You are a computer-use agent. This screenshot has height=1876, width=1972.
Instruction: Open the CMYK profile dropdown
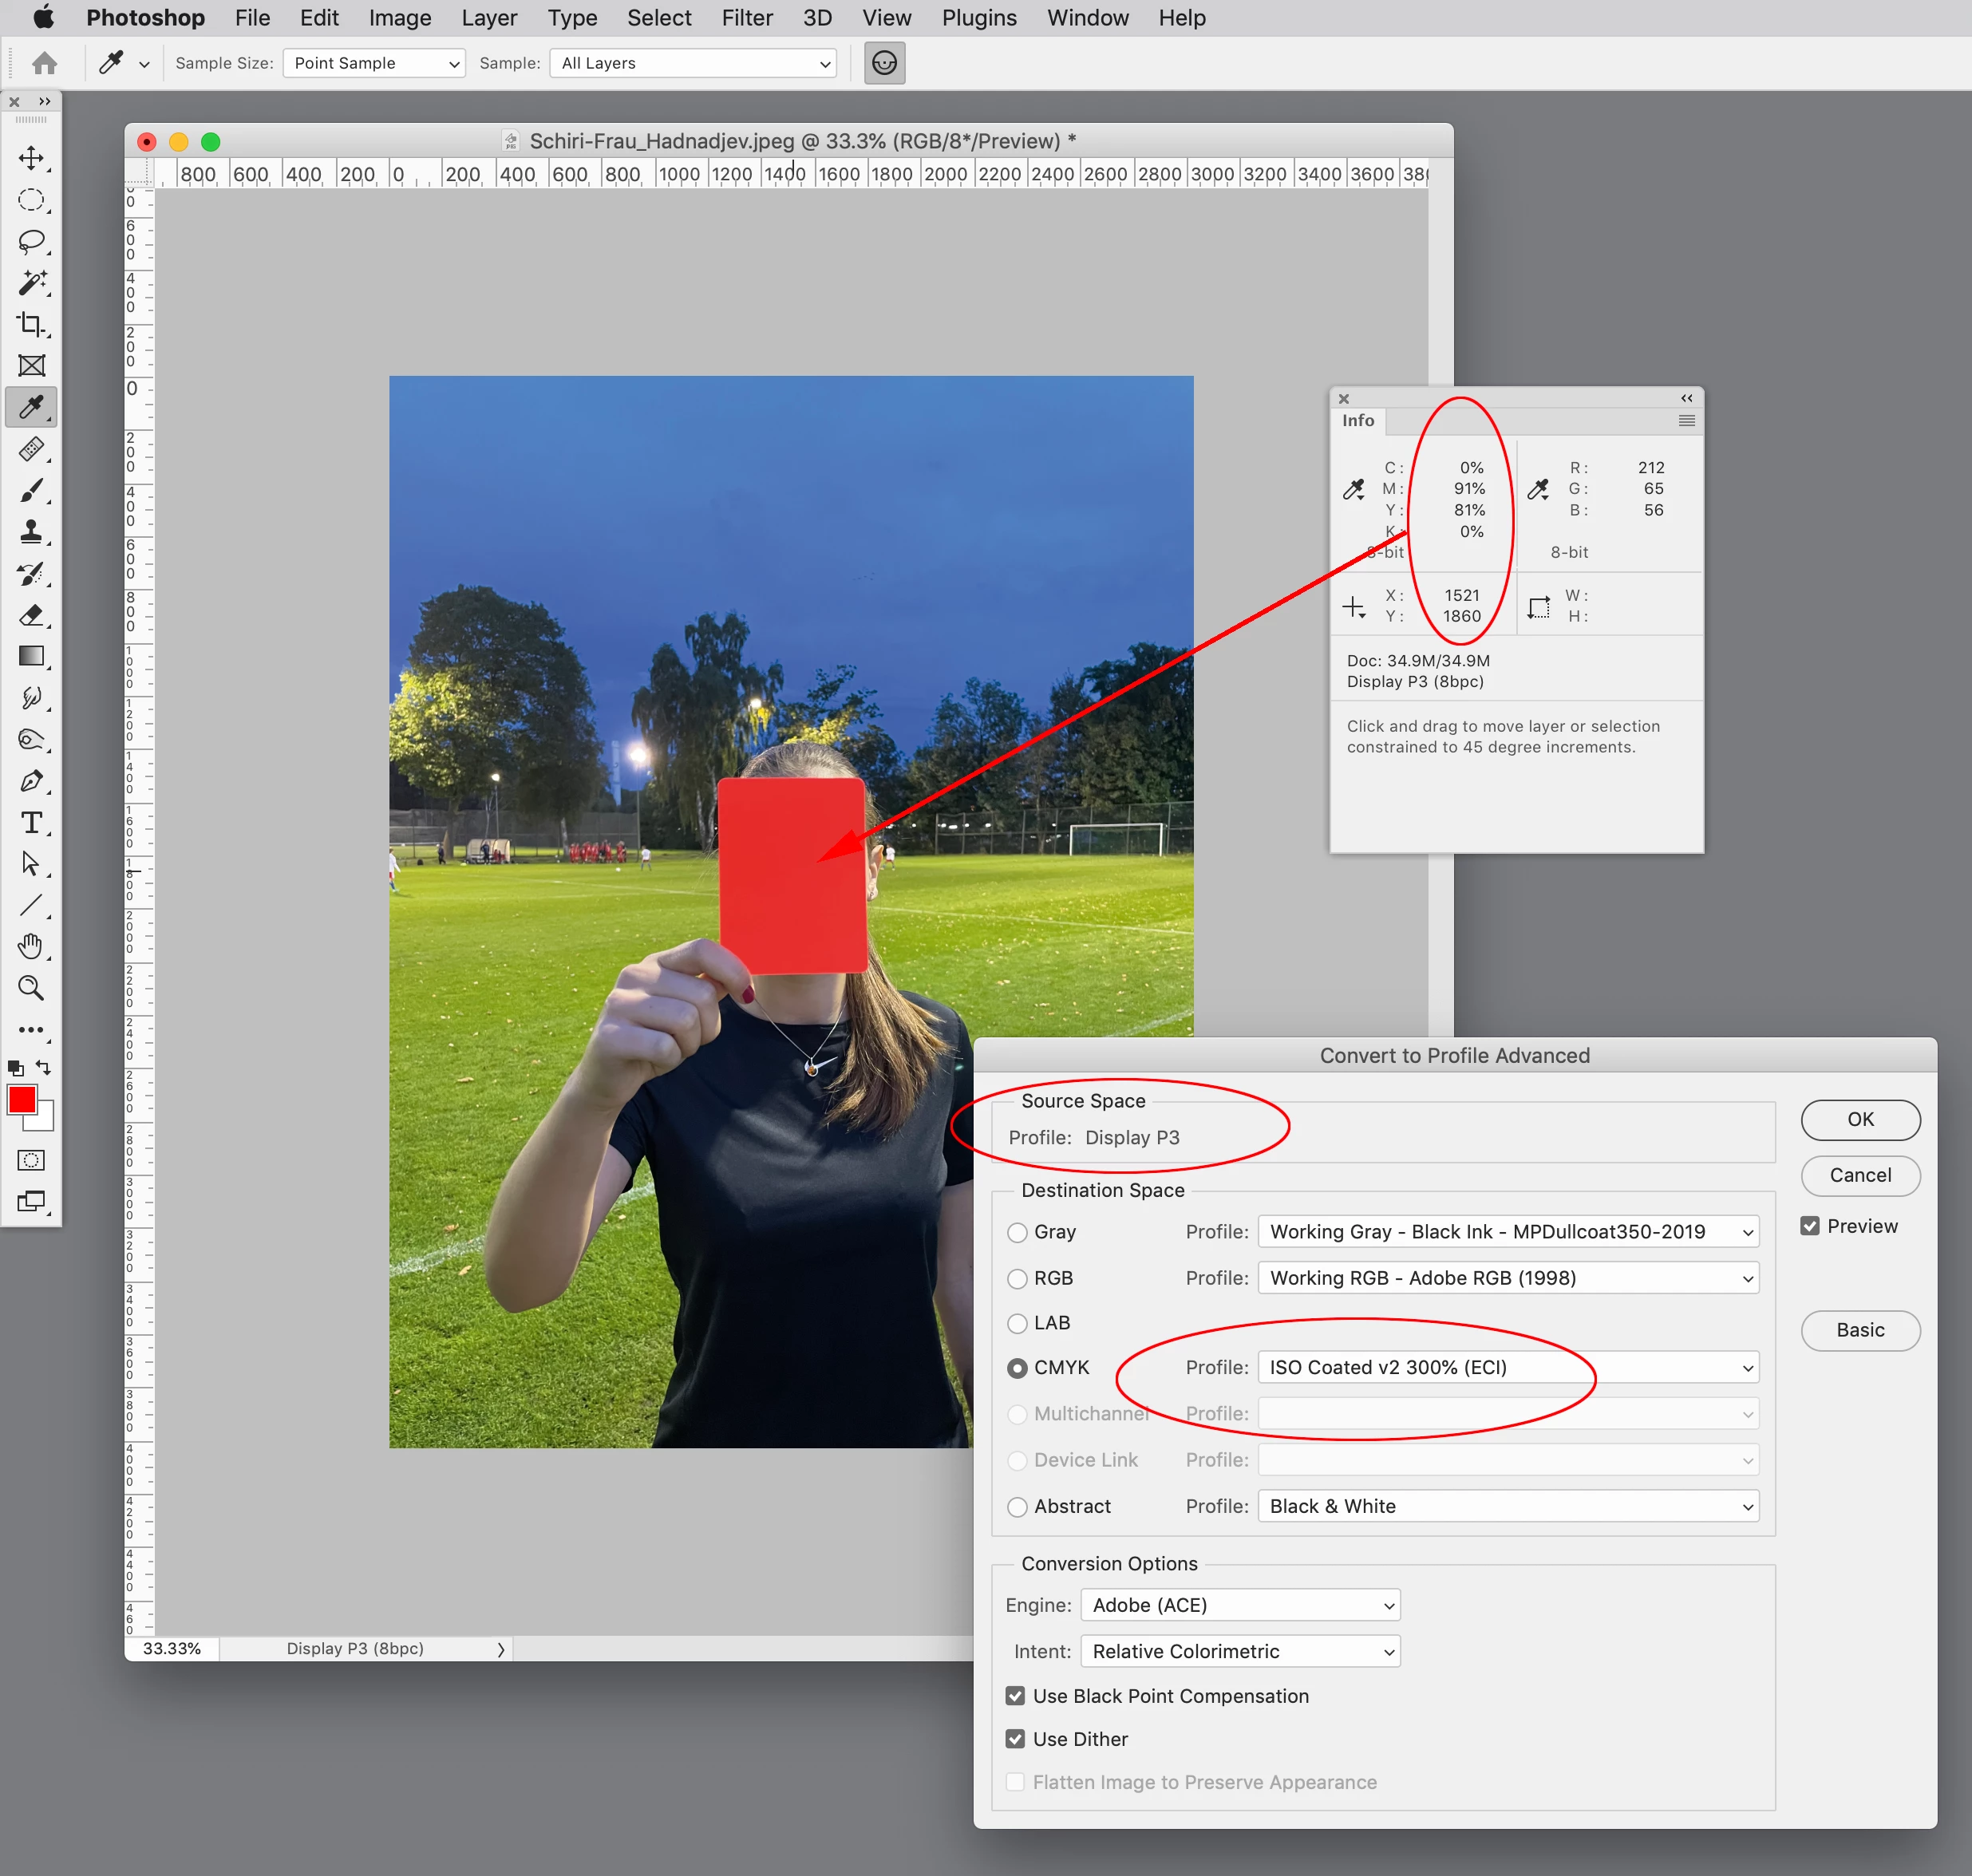(x=1507, y=1367)
